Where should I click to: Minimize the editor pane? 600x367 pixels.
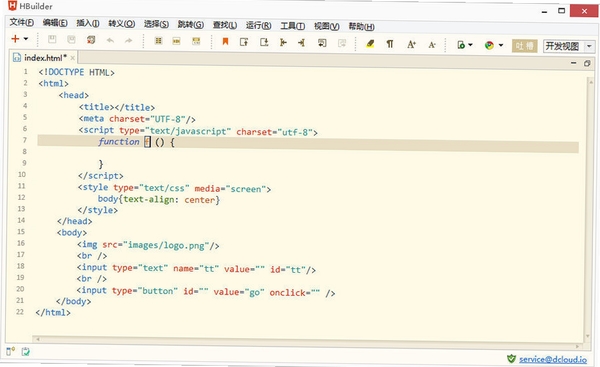point(573,63)
